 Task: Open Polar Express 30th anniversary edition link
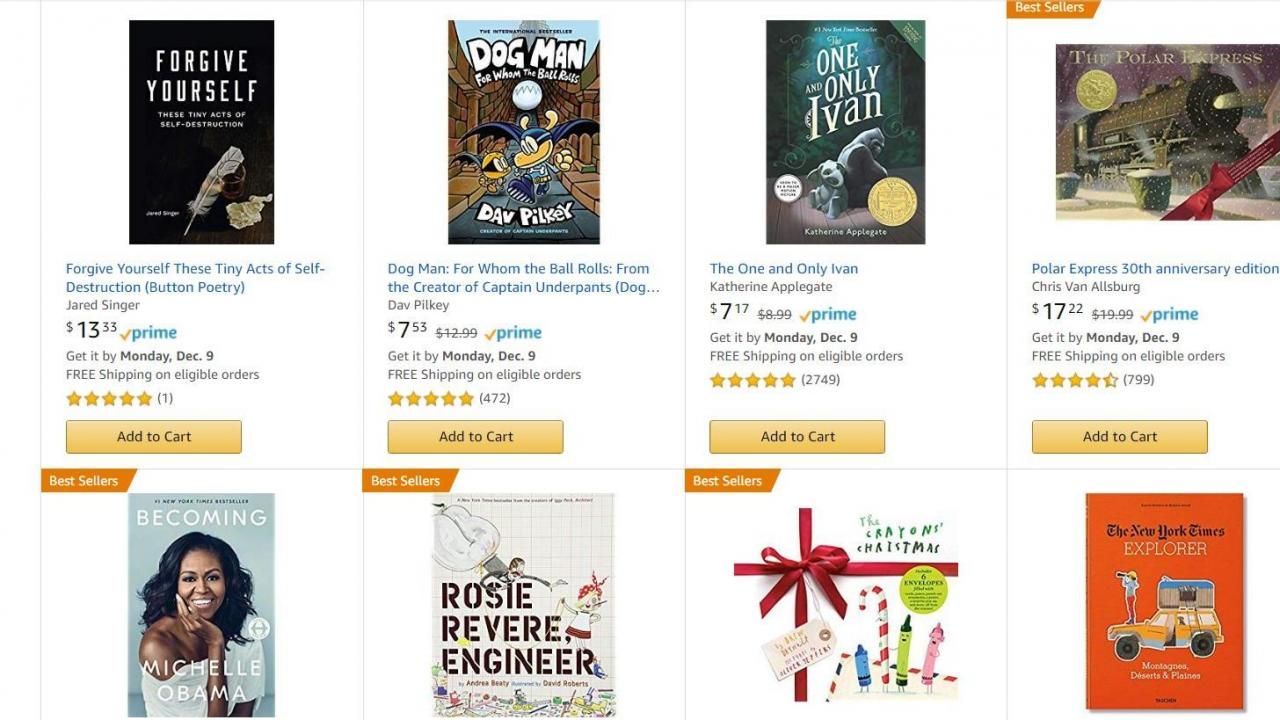(1155, 268)
